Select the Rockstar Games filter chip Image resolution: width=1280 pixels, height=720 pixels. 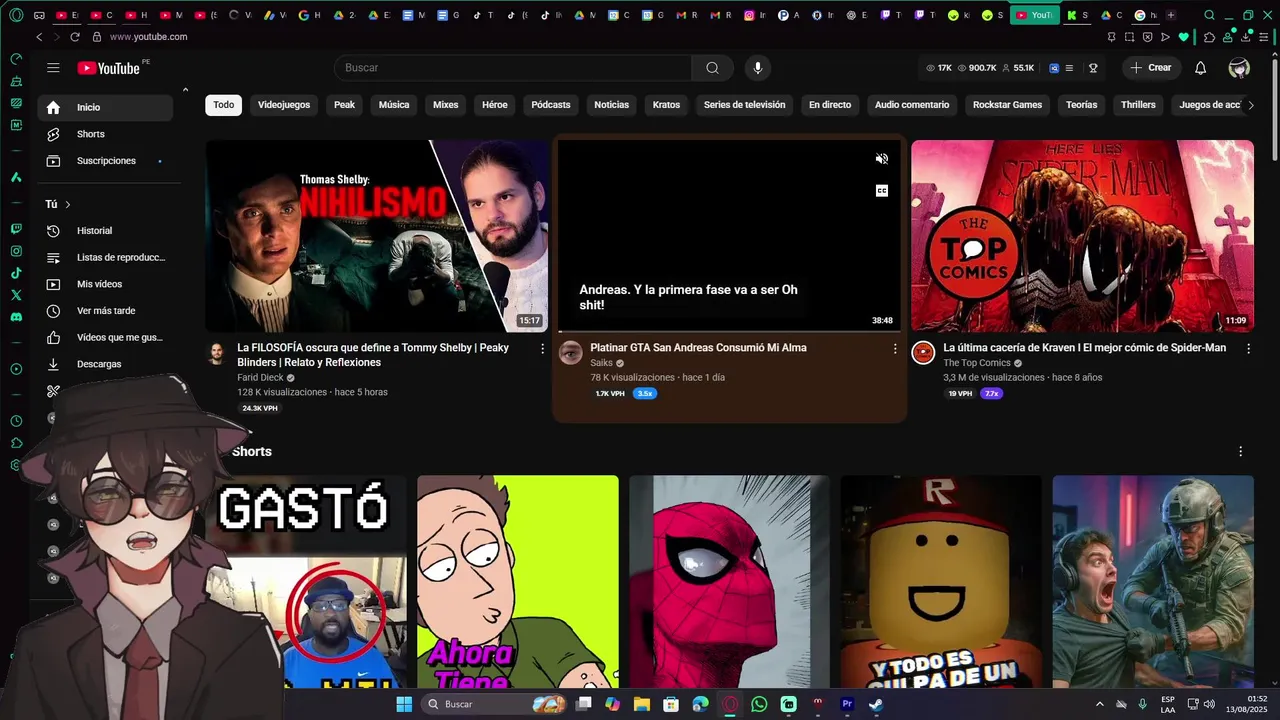1007,105
